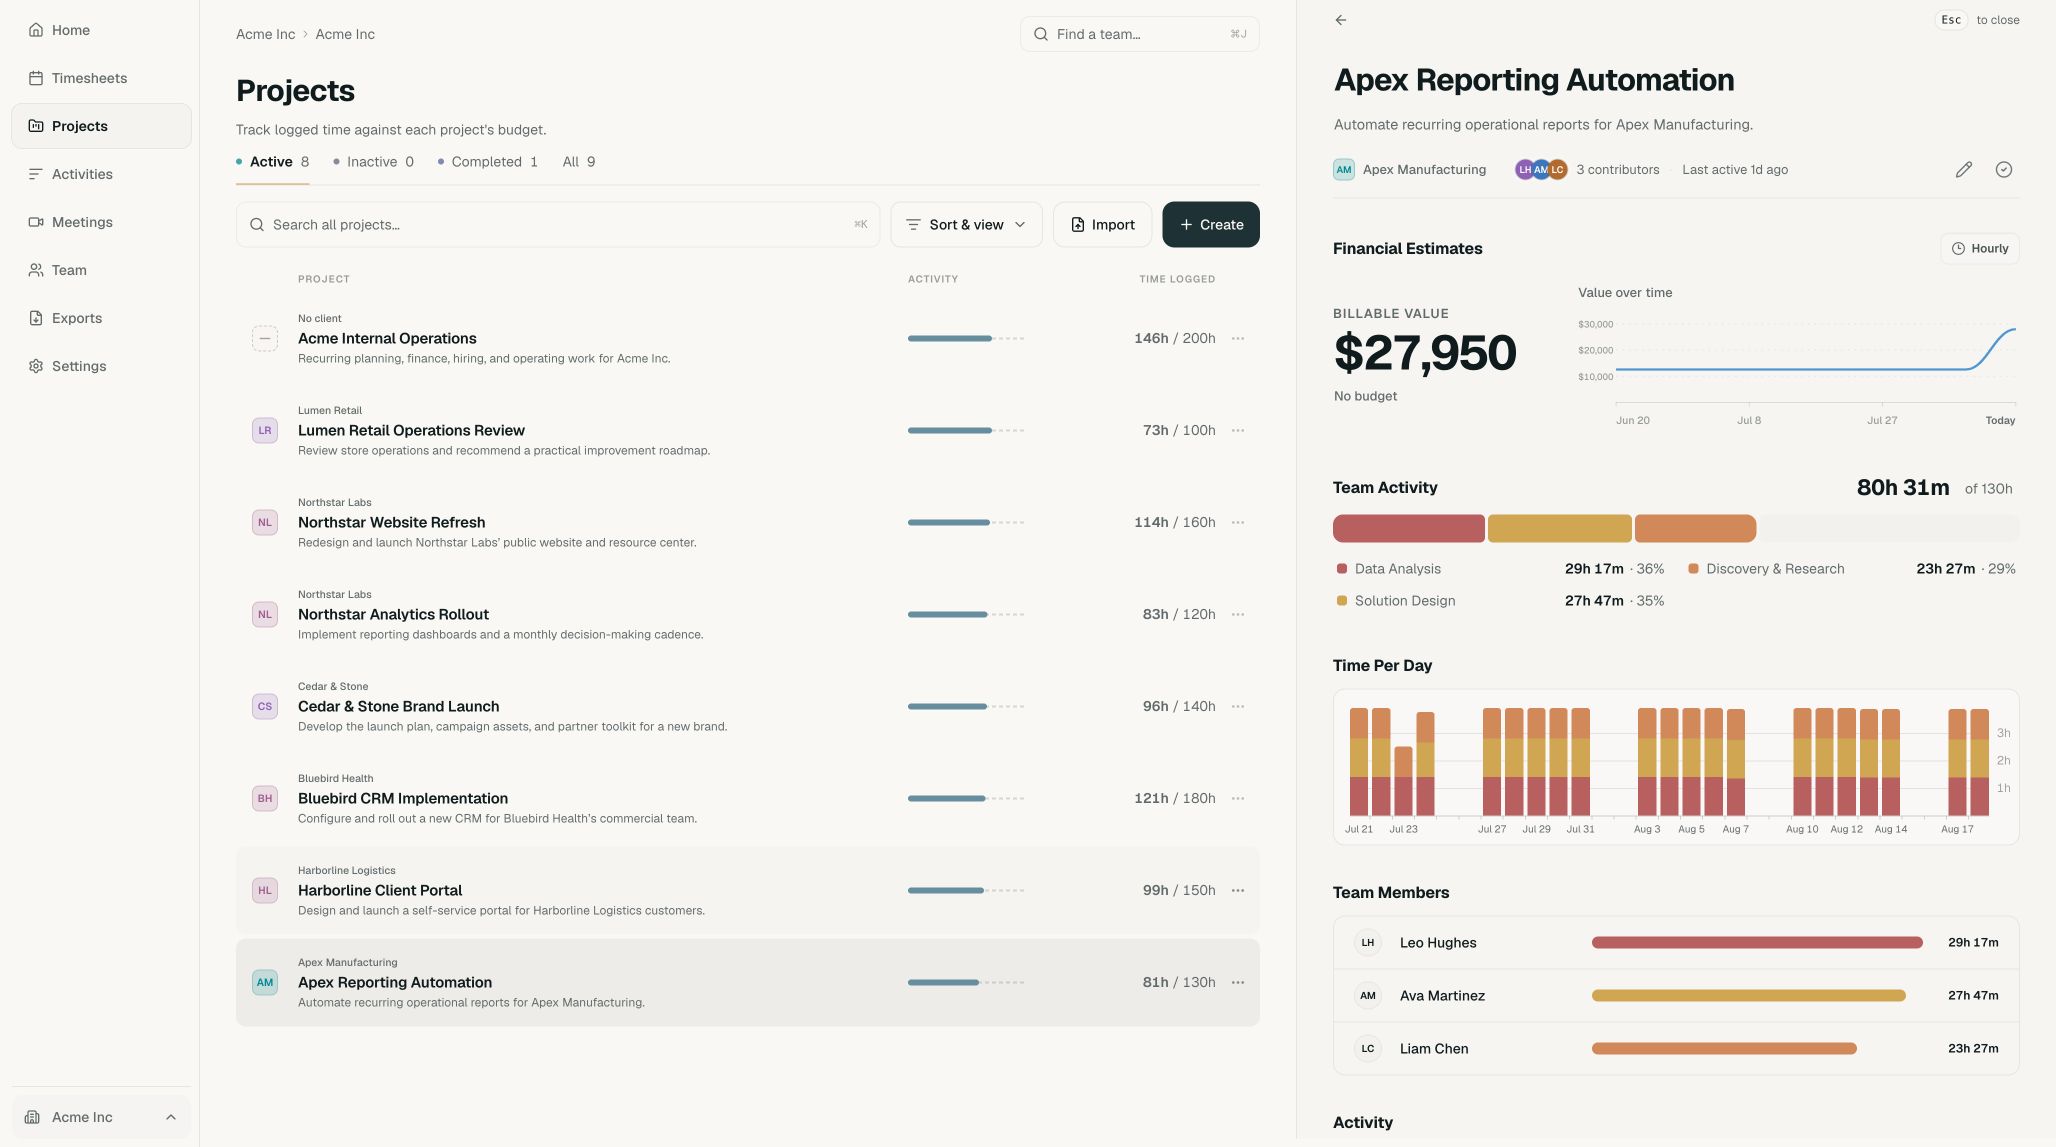Focus the Find a team search box
The width and height of the screenshot is (2056, 1147).
pyautogui.click(x=1139, y=34)
